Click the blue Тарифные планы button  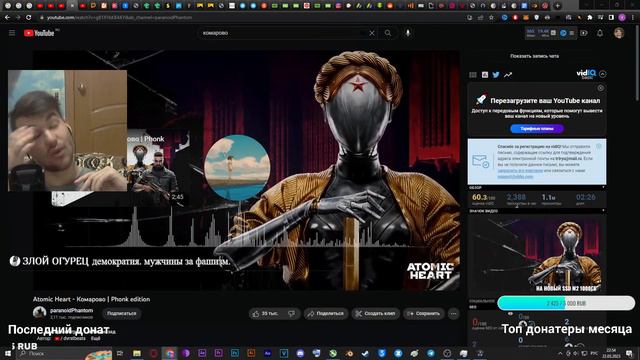click(x=537, y=129)
